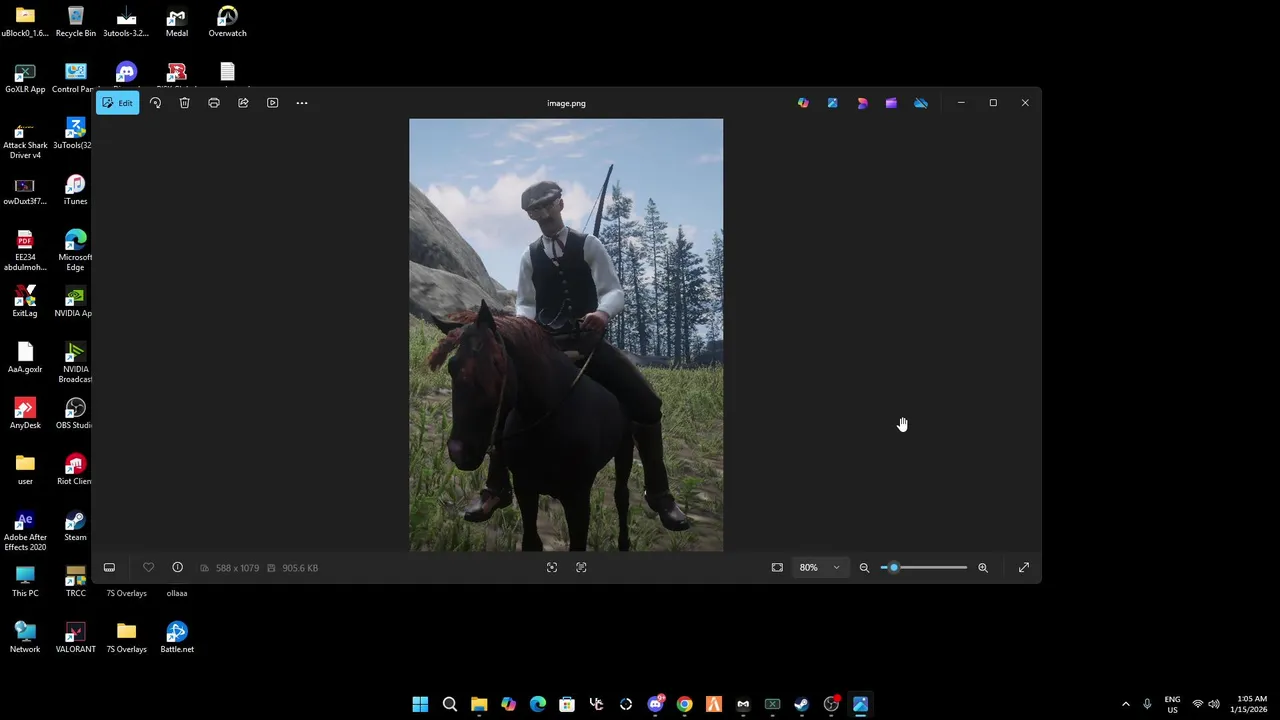The image size is (1280, 720).
Task: Click the taskbar microphone icon
Action: click(x=1147, y=704)
